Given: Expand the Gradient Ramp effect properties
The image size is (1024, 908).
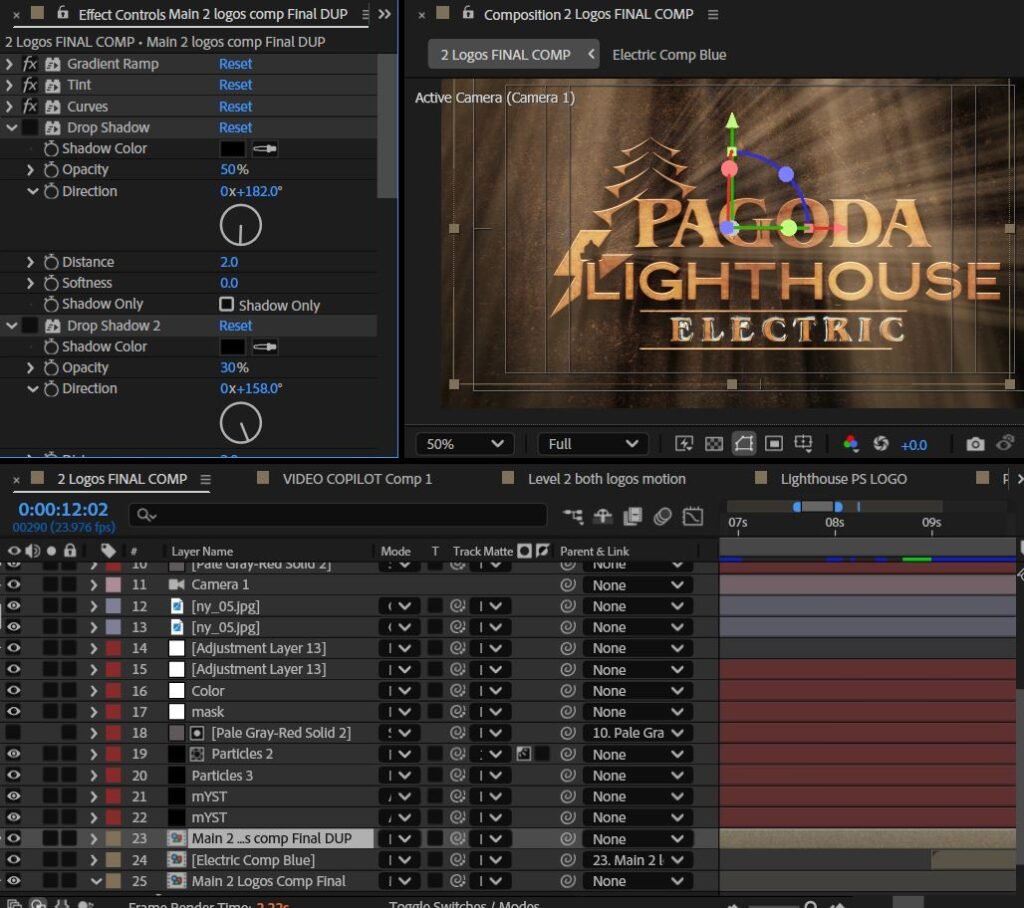Looking at the screenshot, I should (10, 64).
